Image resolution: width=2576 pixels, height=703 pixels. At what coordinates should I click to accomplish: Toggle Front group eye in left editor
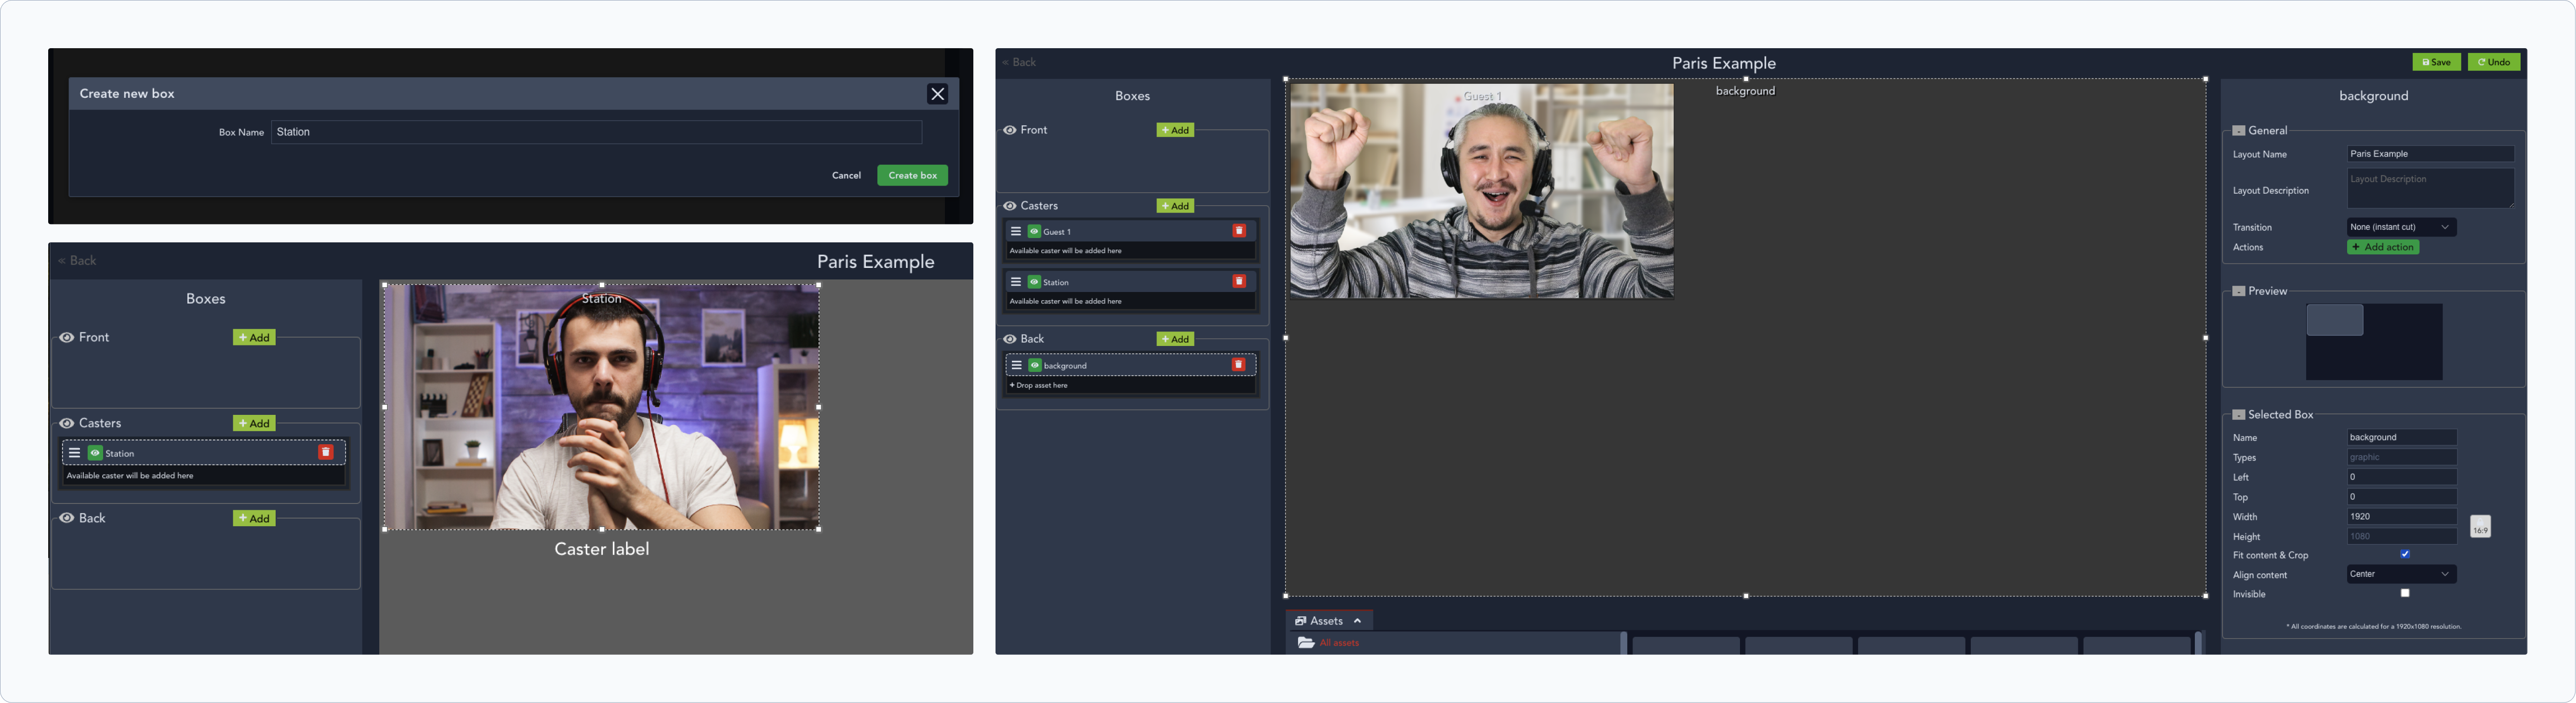(x=66, y=338)
